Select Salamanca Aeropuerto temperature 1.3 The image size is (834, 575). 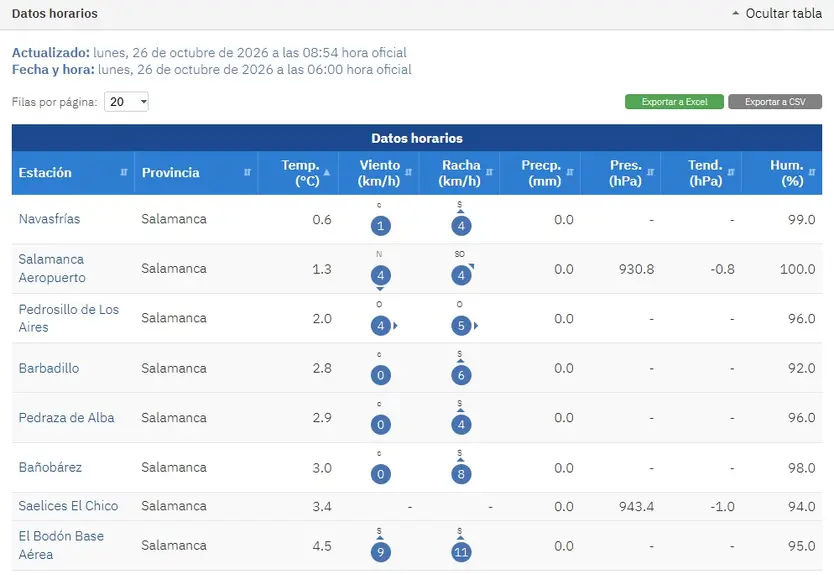coord(322,269)
